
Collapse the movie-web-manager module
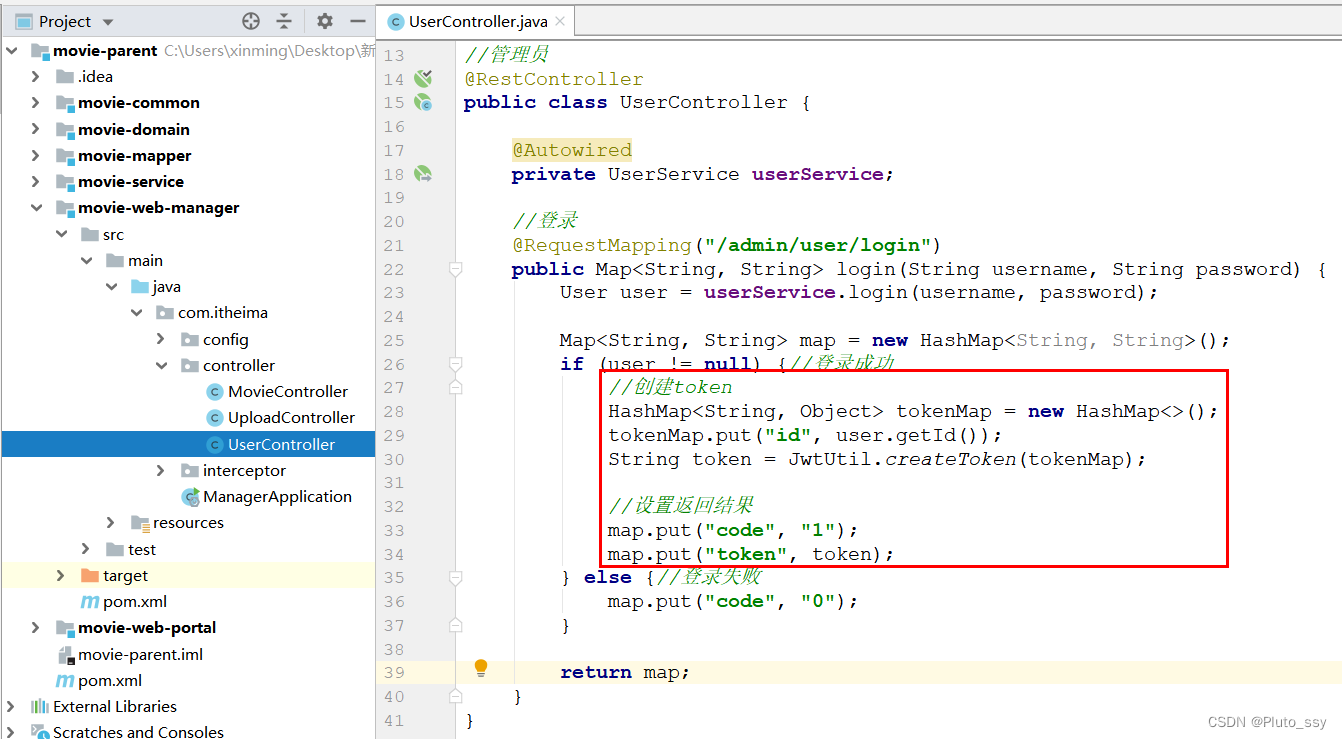coord(36,208)
